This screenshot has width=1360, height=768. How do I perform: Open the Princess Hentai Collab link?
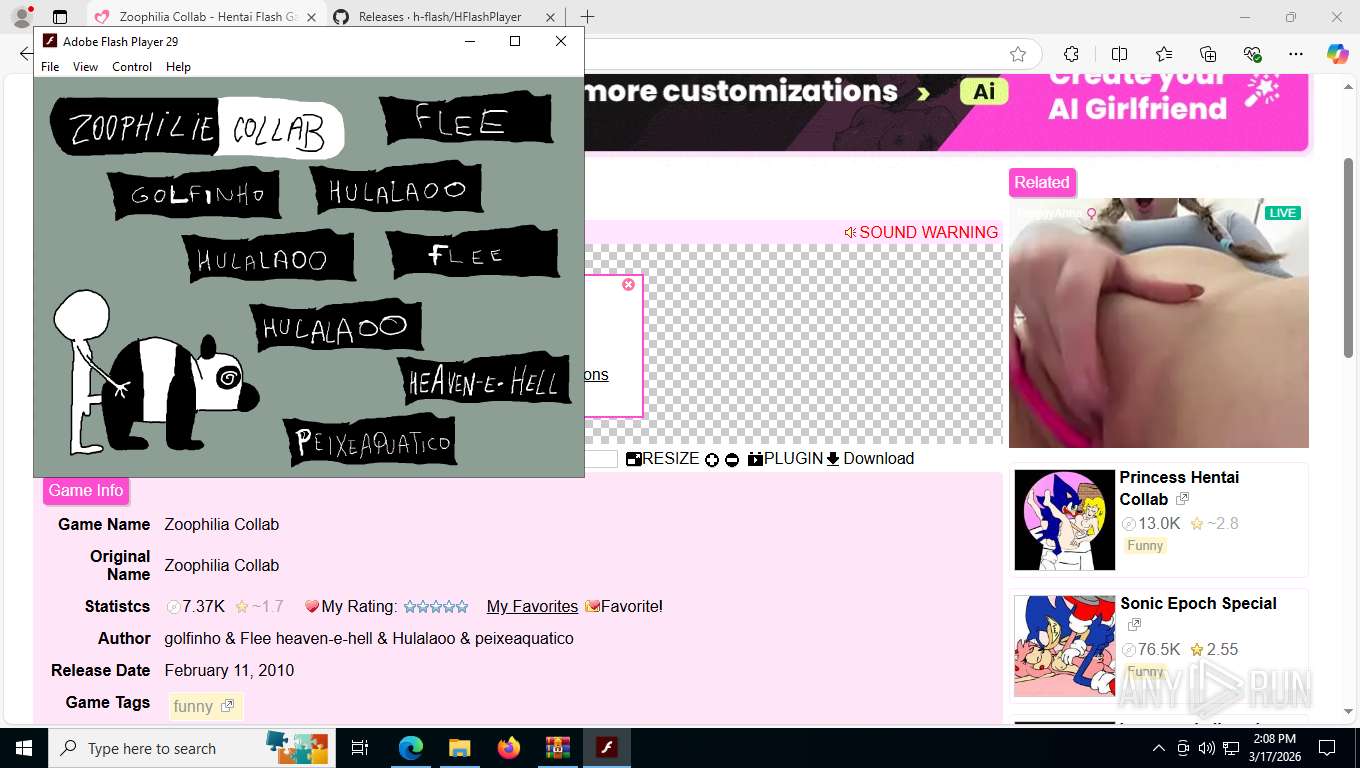[1179, 488]
